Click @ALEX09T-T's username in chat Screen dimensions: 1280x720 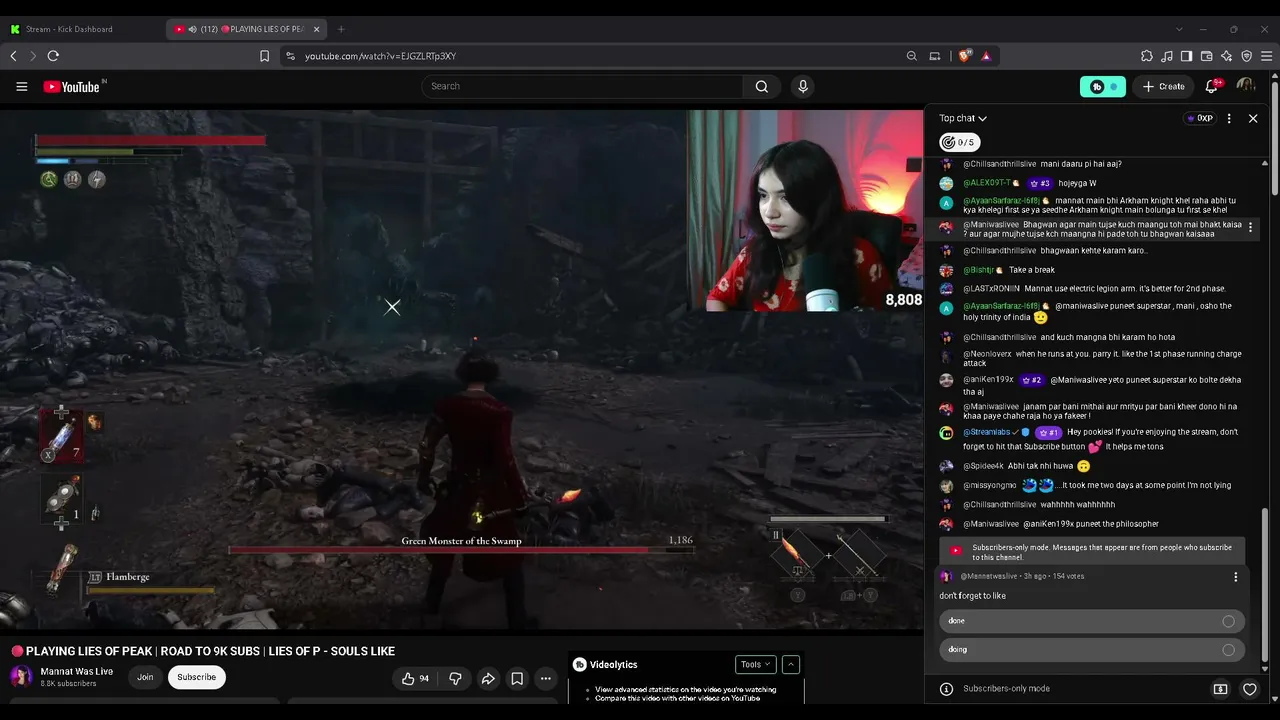tap(987, 183)
